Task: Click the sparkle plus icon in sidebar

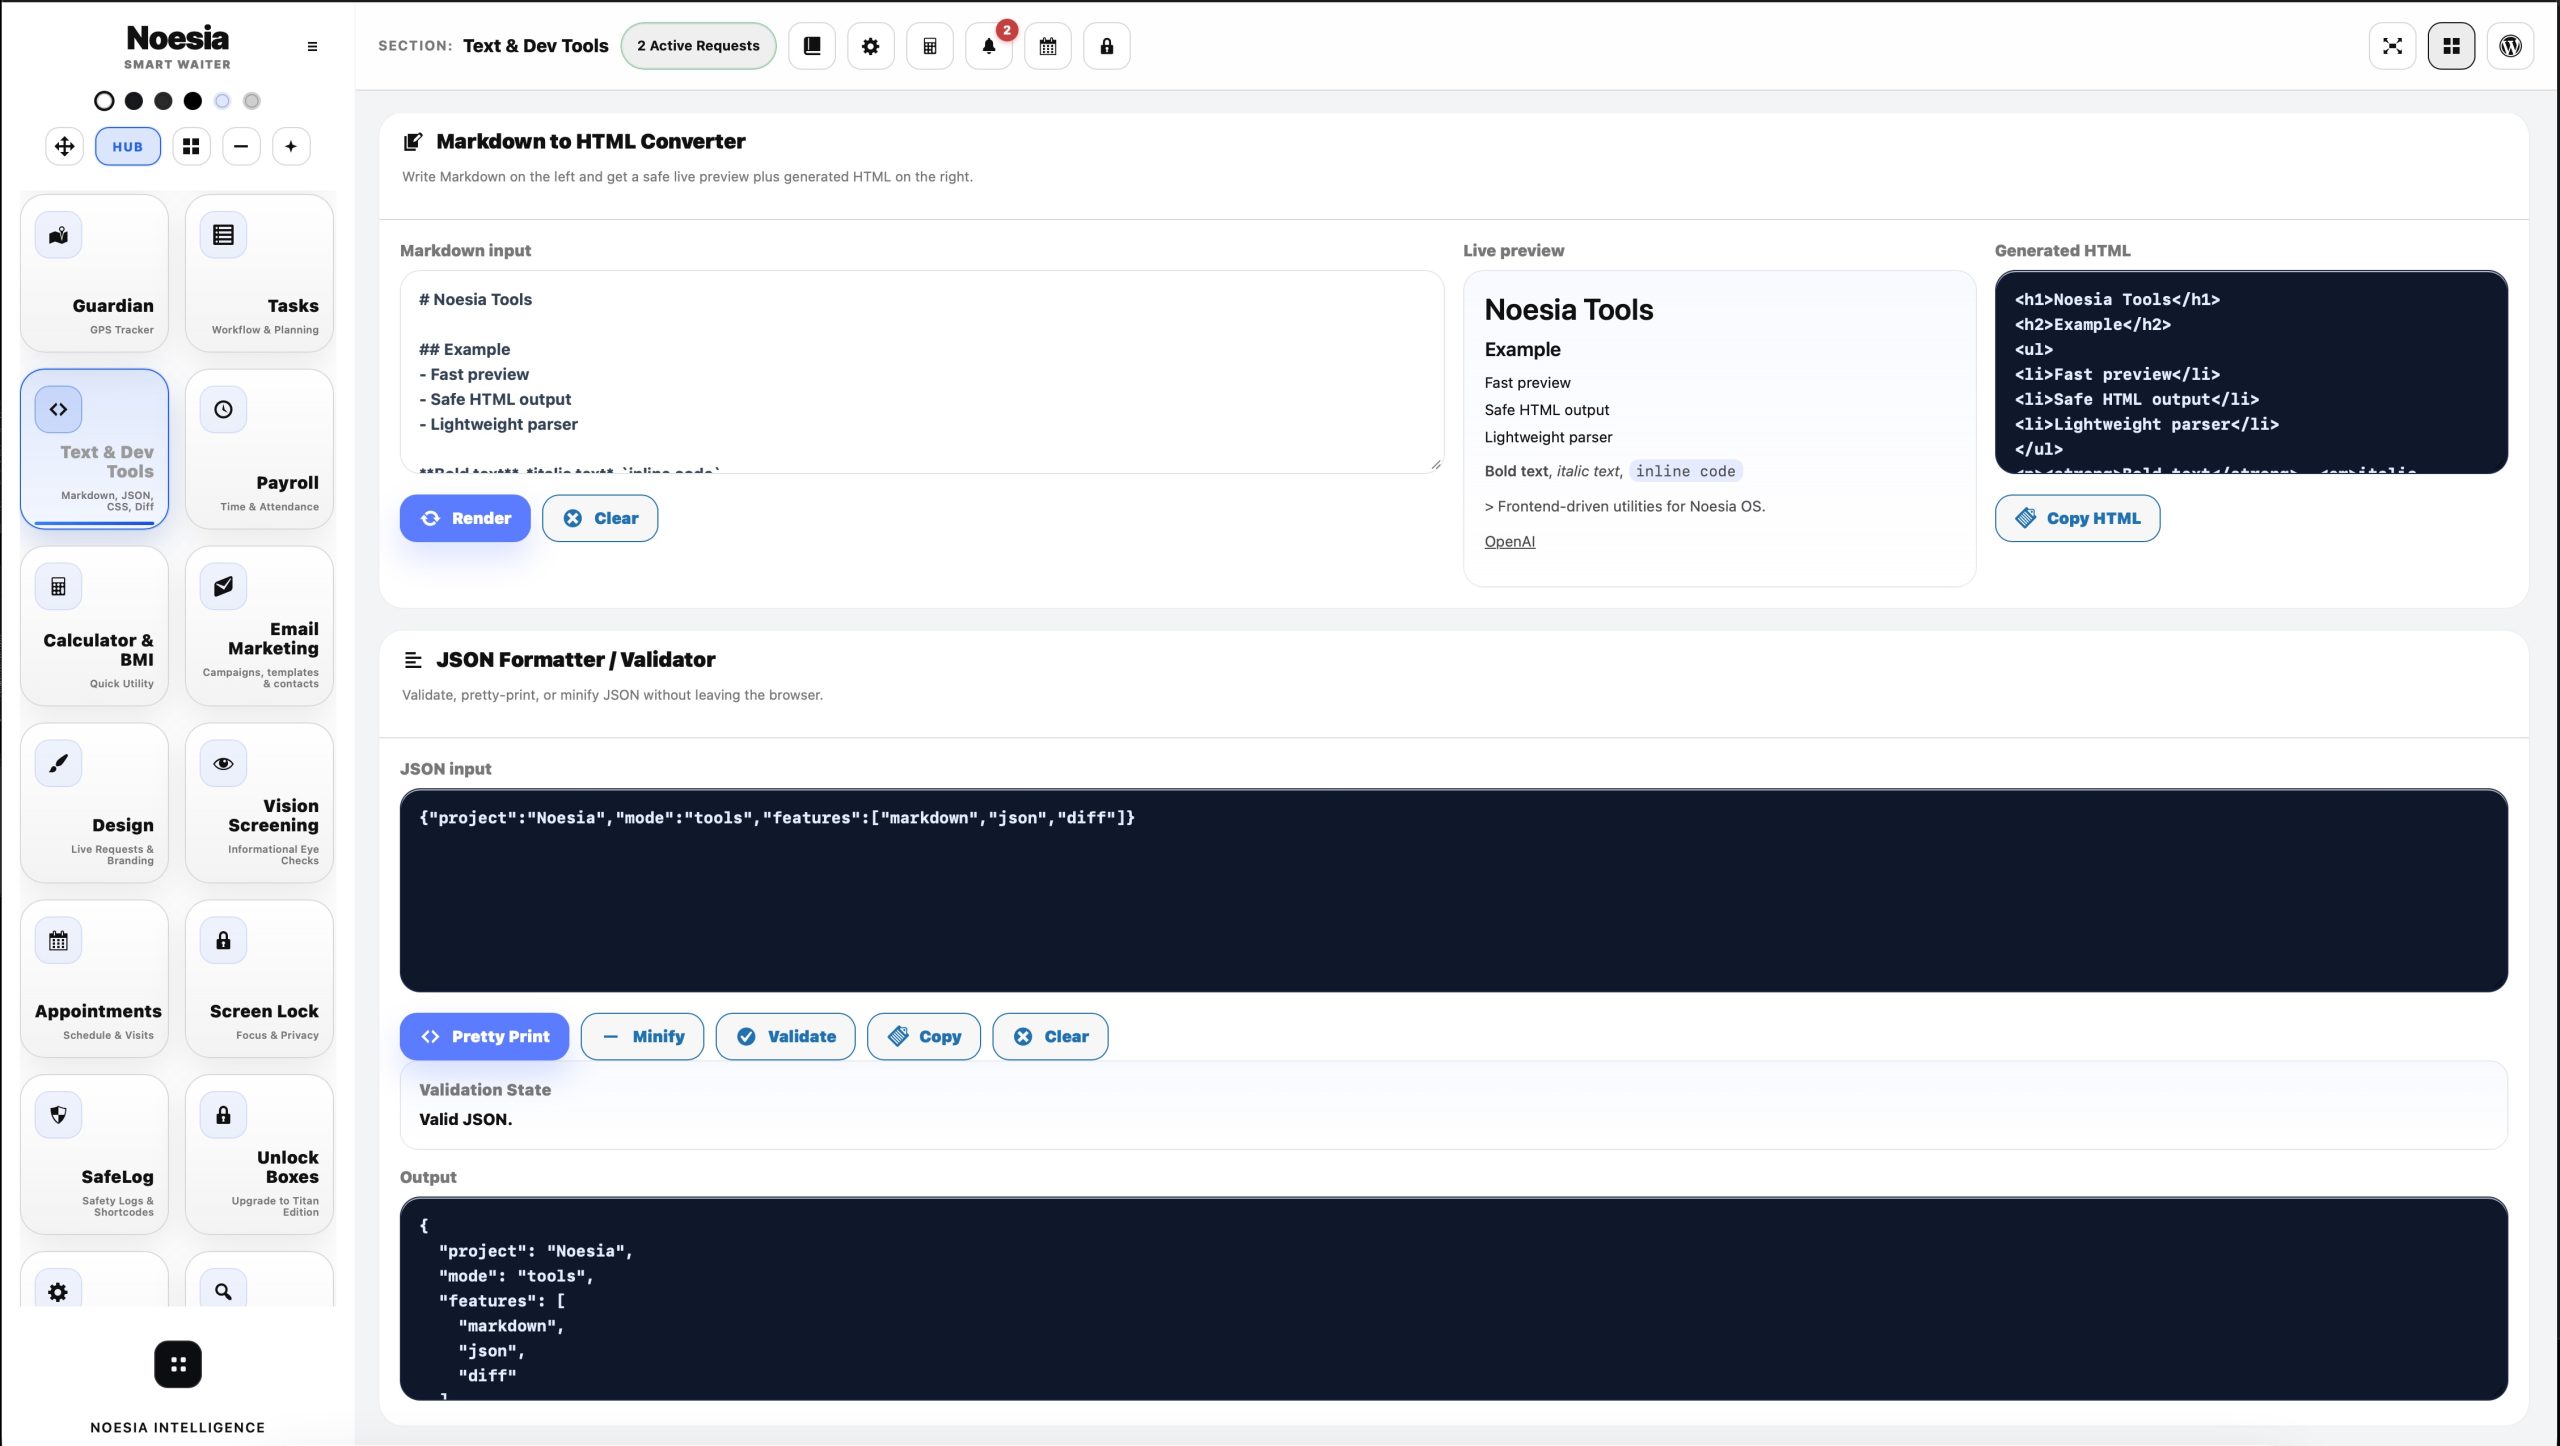Action: (x=291, y=147)
